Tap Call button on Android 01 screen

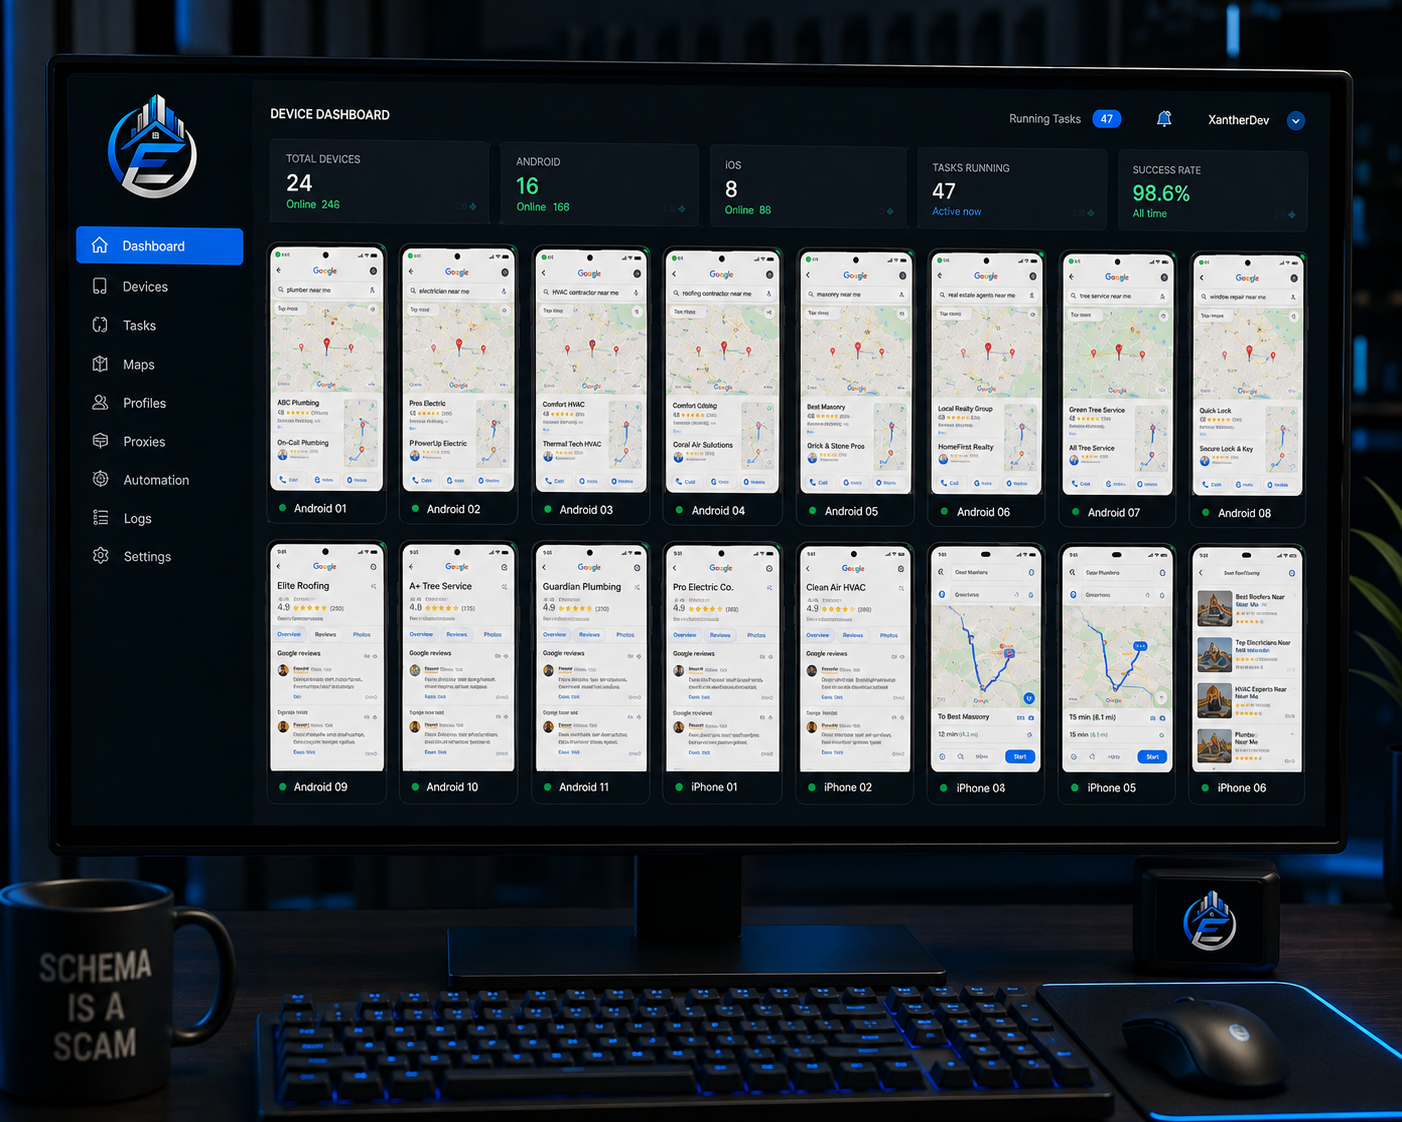[x=289, y=480]
